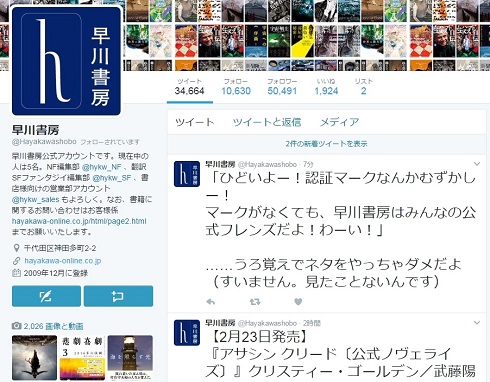This screenshot has width=490, height=382.
Task: Open the 悲劇喜劇 3 media thumbnail
Action: point(82,358)
